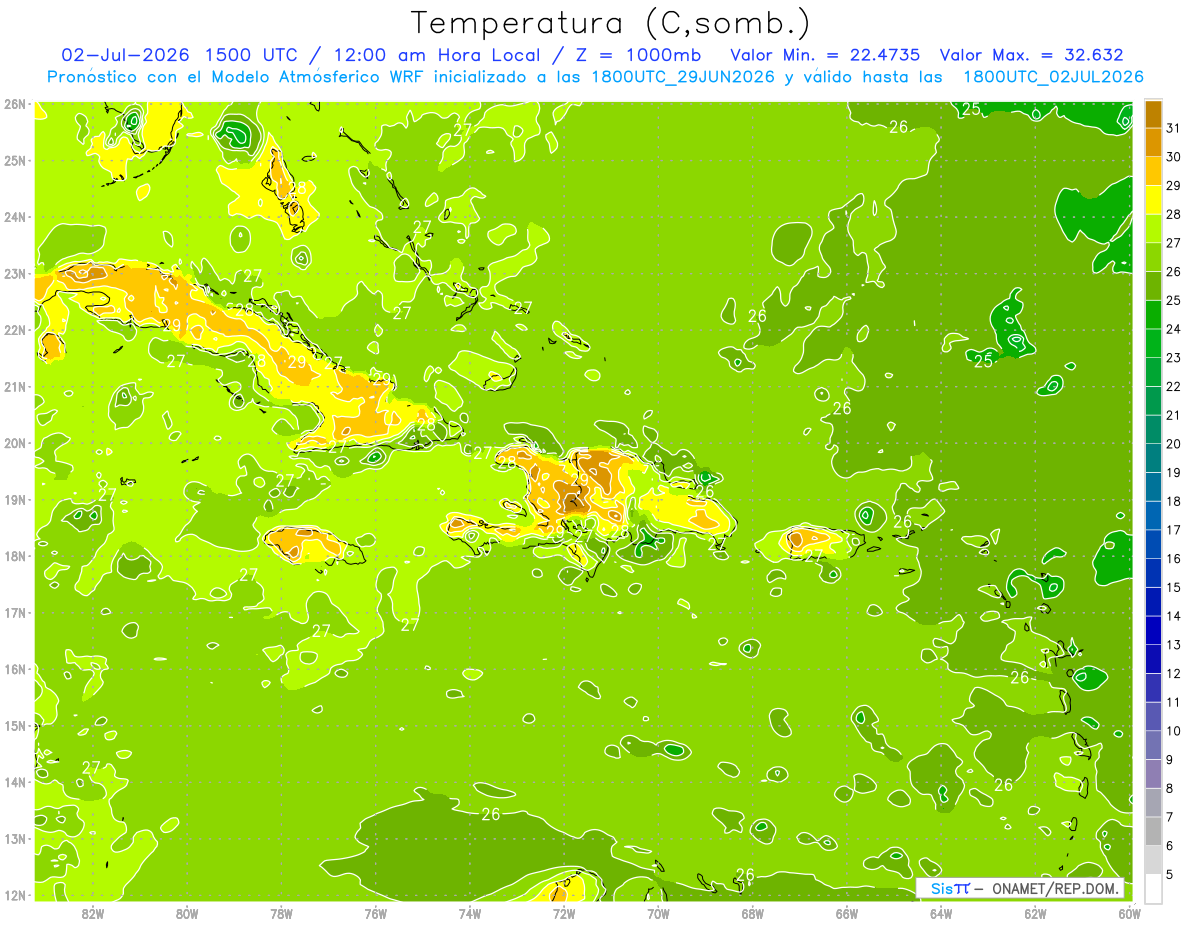Click the 68W longitude label

pyautogui.click(x=753, y=913)
